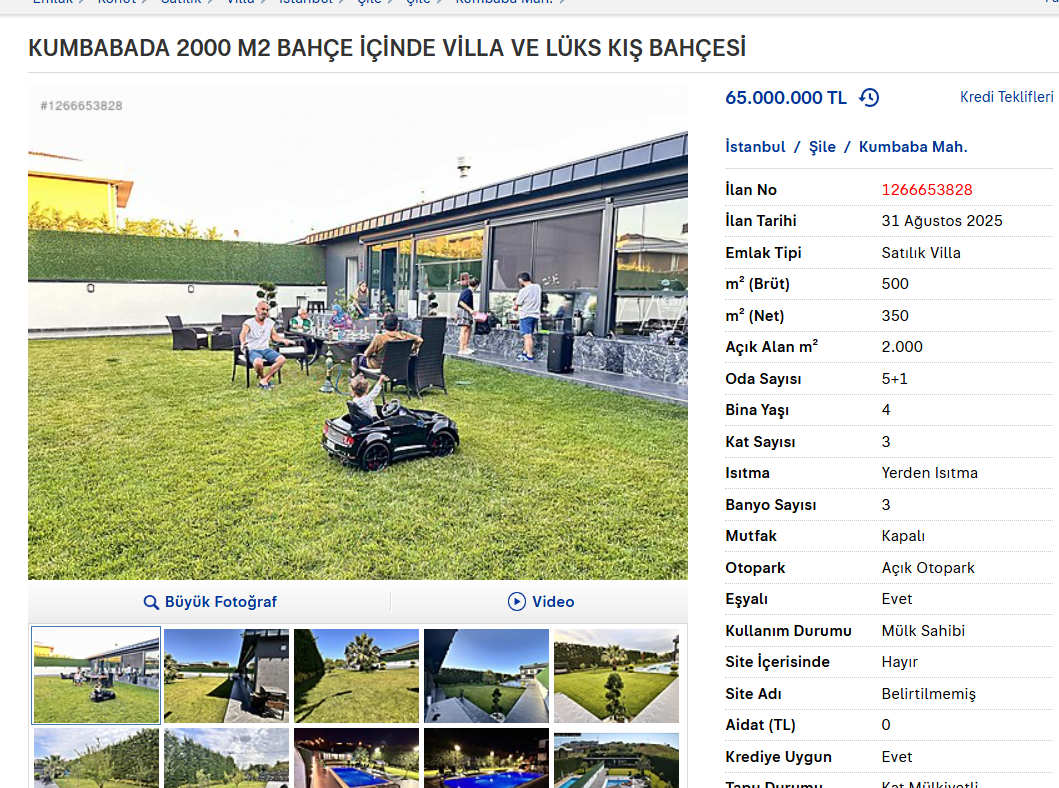Open the İstanbul location link
This screenshot has height=788, width=1059.
coord(755,147)
